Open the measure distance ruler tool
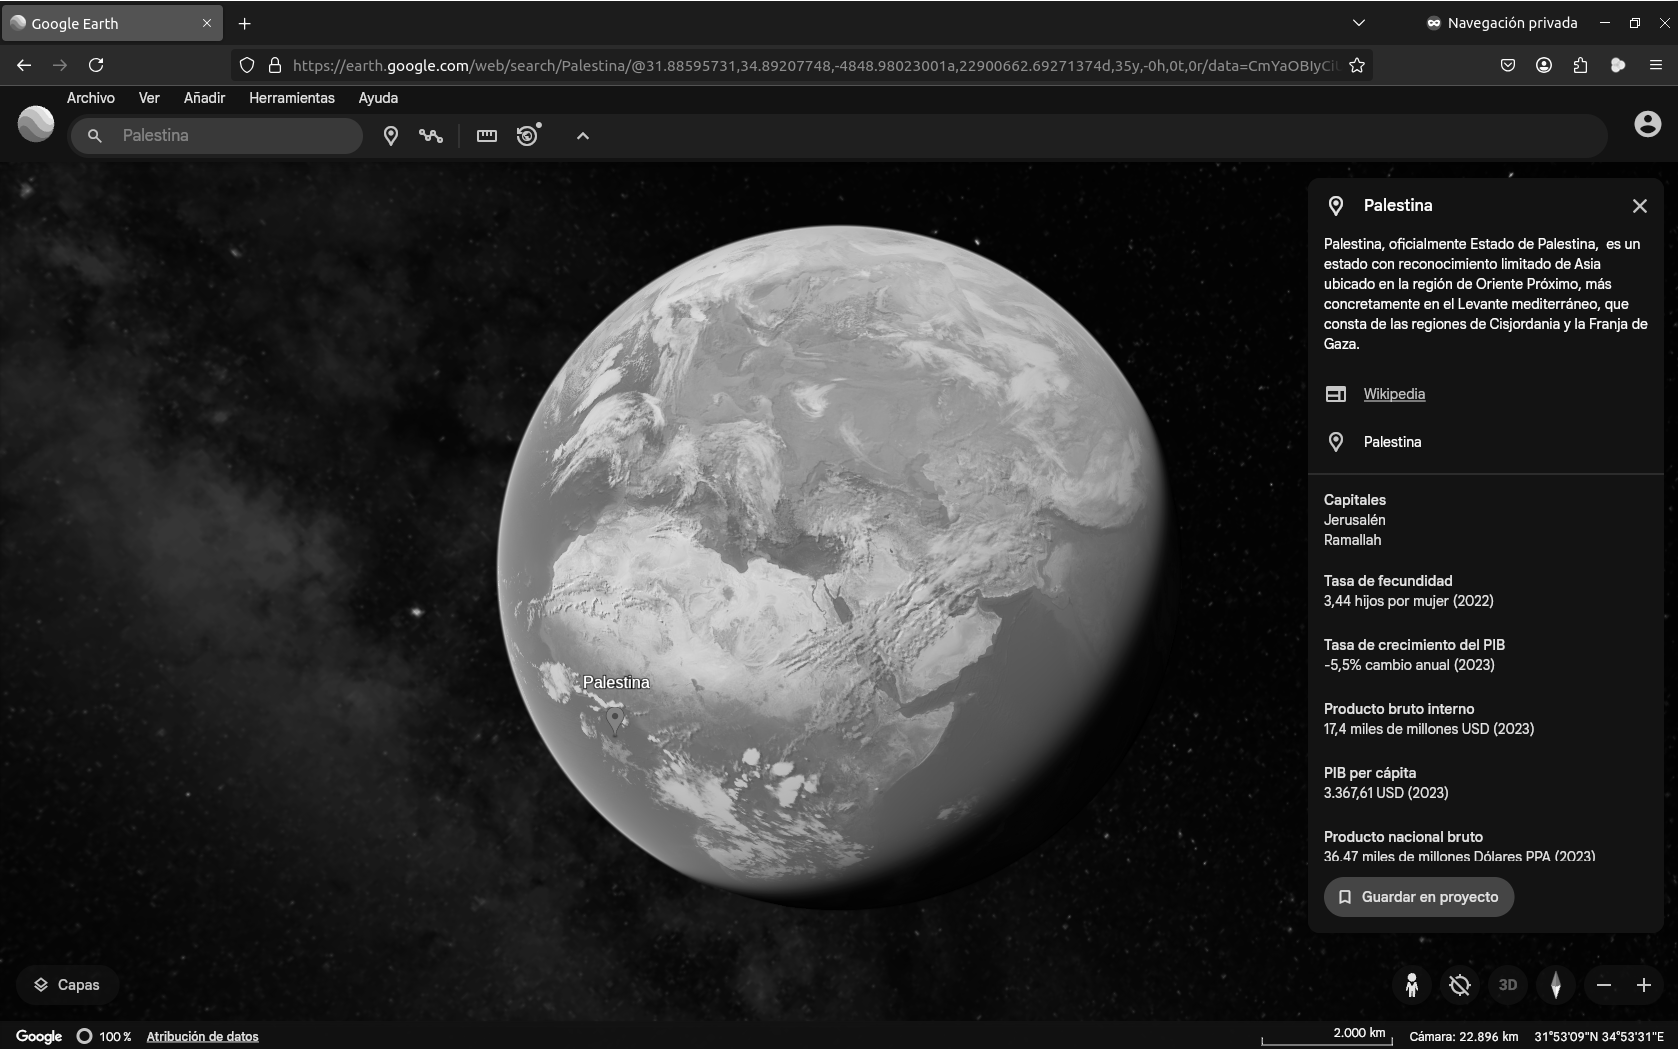Screen dimensions: 1678x1049 pos(487,136)
